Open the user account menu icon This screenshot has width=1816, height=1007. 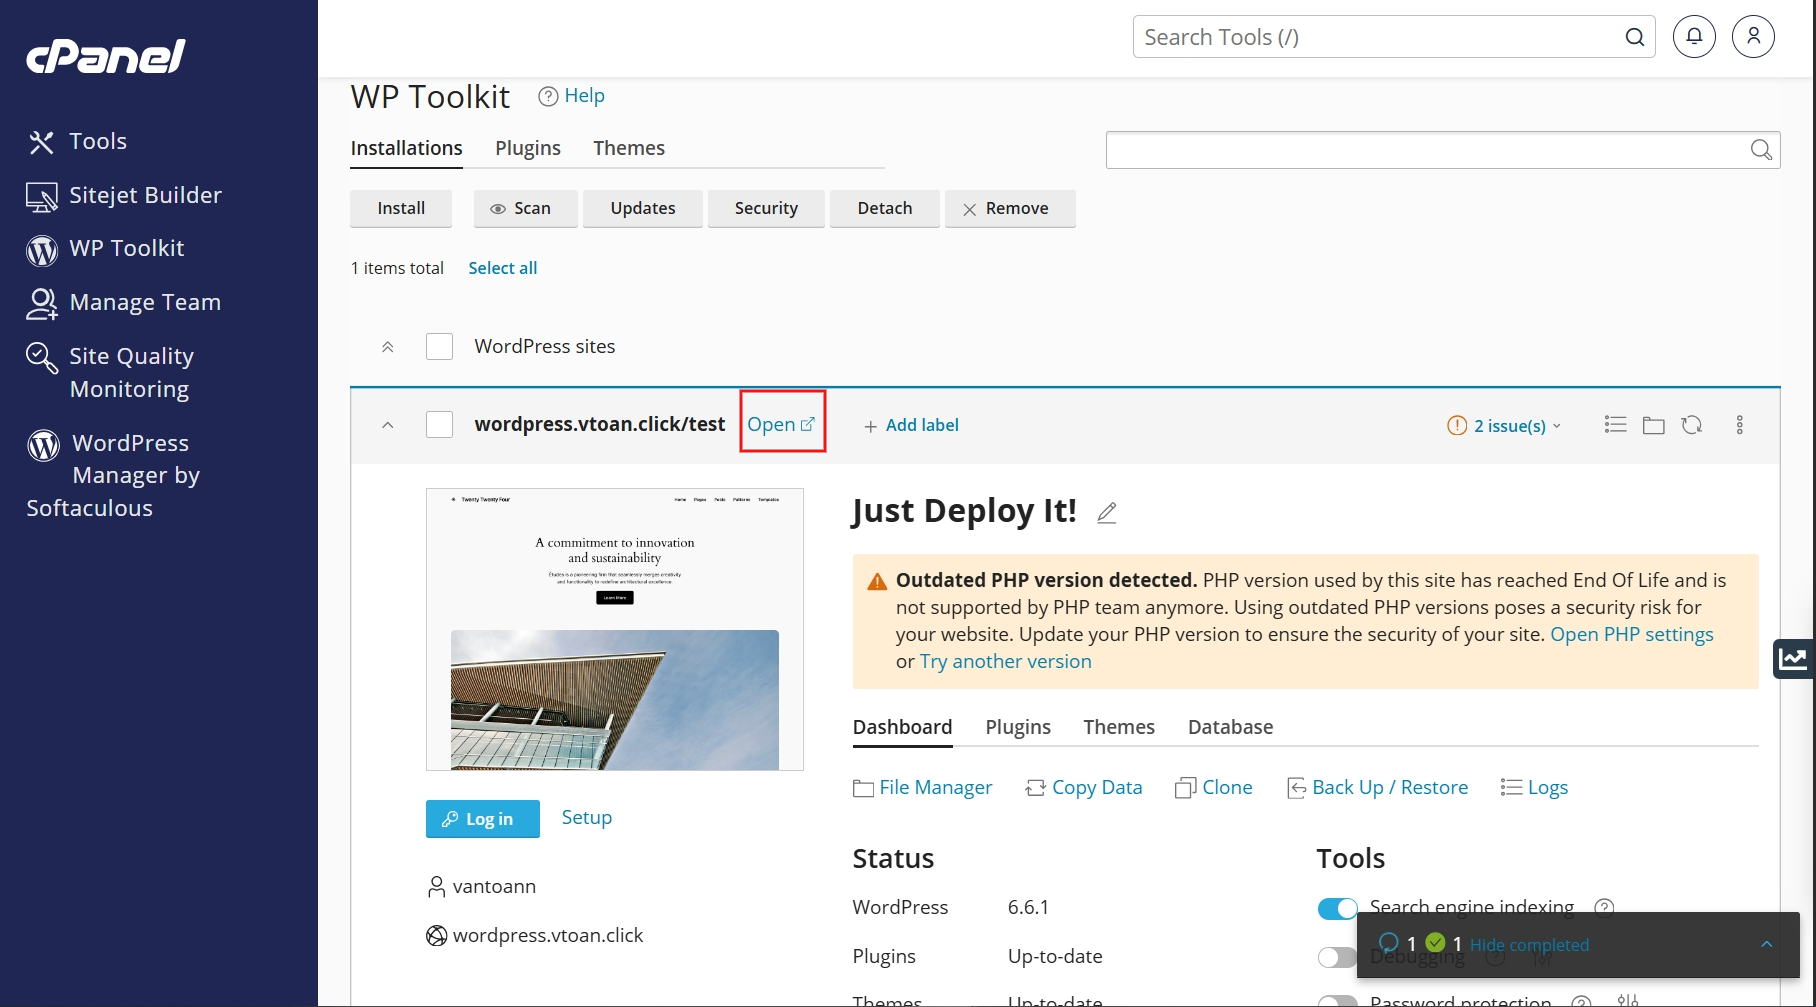(x=1753, y=36)
